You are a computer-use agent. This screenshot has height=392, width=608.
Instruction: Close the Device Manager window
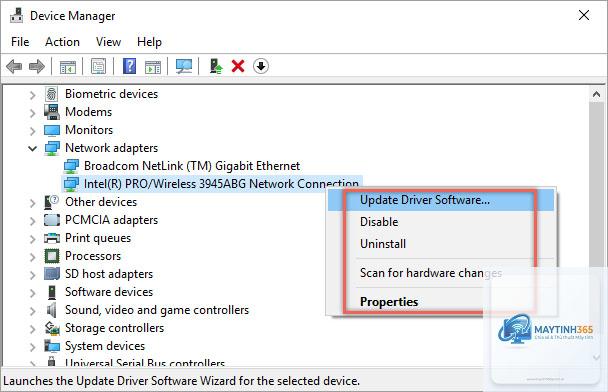tap(584, 16)
